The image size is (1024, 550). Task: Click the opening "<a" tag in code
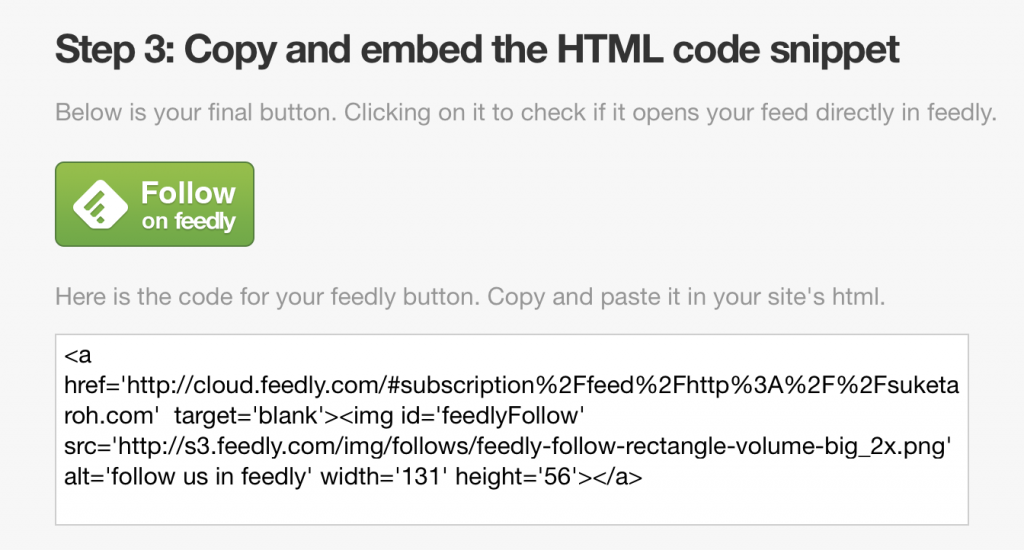coord(76,355)
